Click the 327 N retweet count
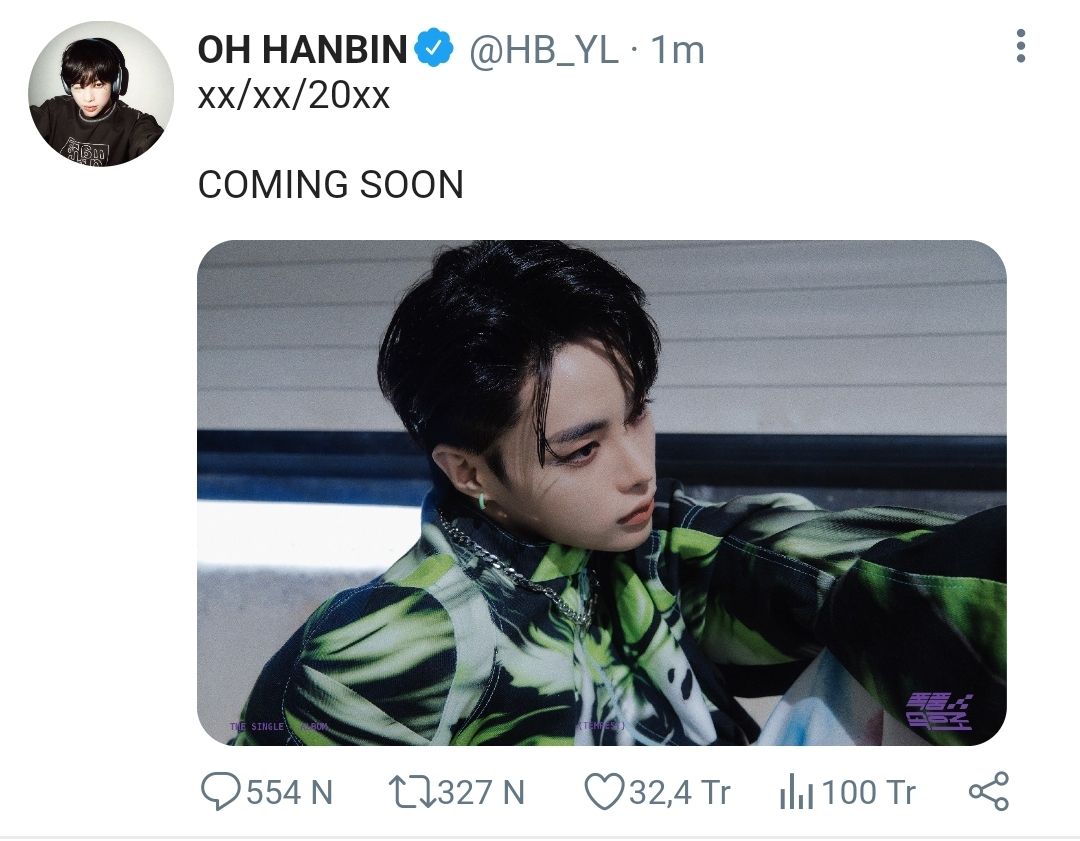 click(481, 792)
